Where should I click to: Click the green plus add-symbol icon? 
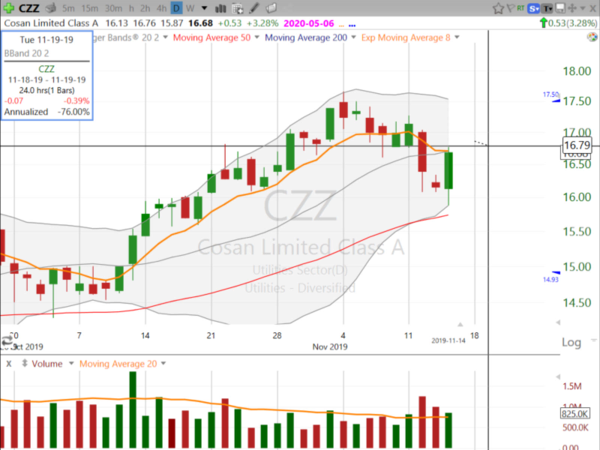coord(9,8)
